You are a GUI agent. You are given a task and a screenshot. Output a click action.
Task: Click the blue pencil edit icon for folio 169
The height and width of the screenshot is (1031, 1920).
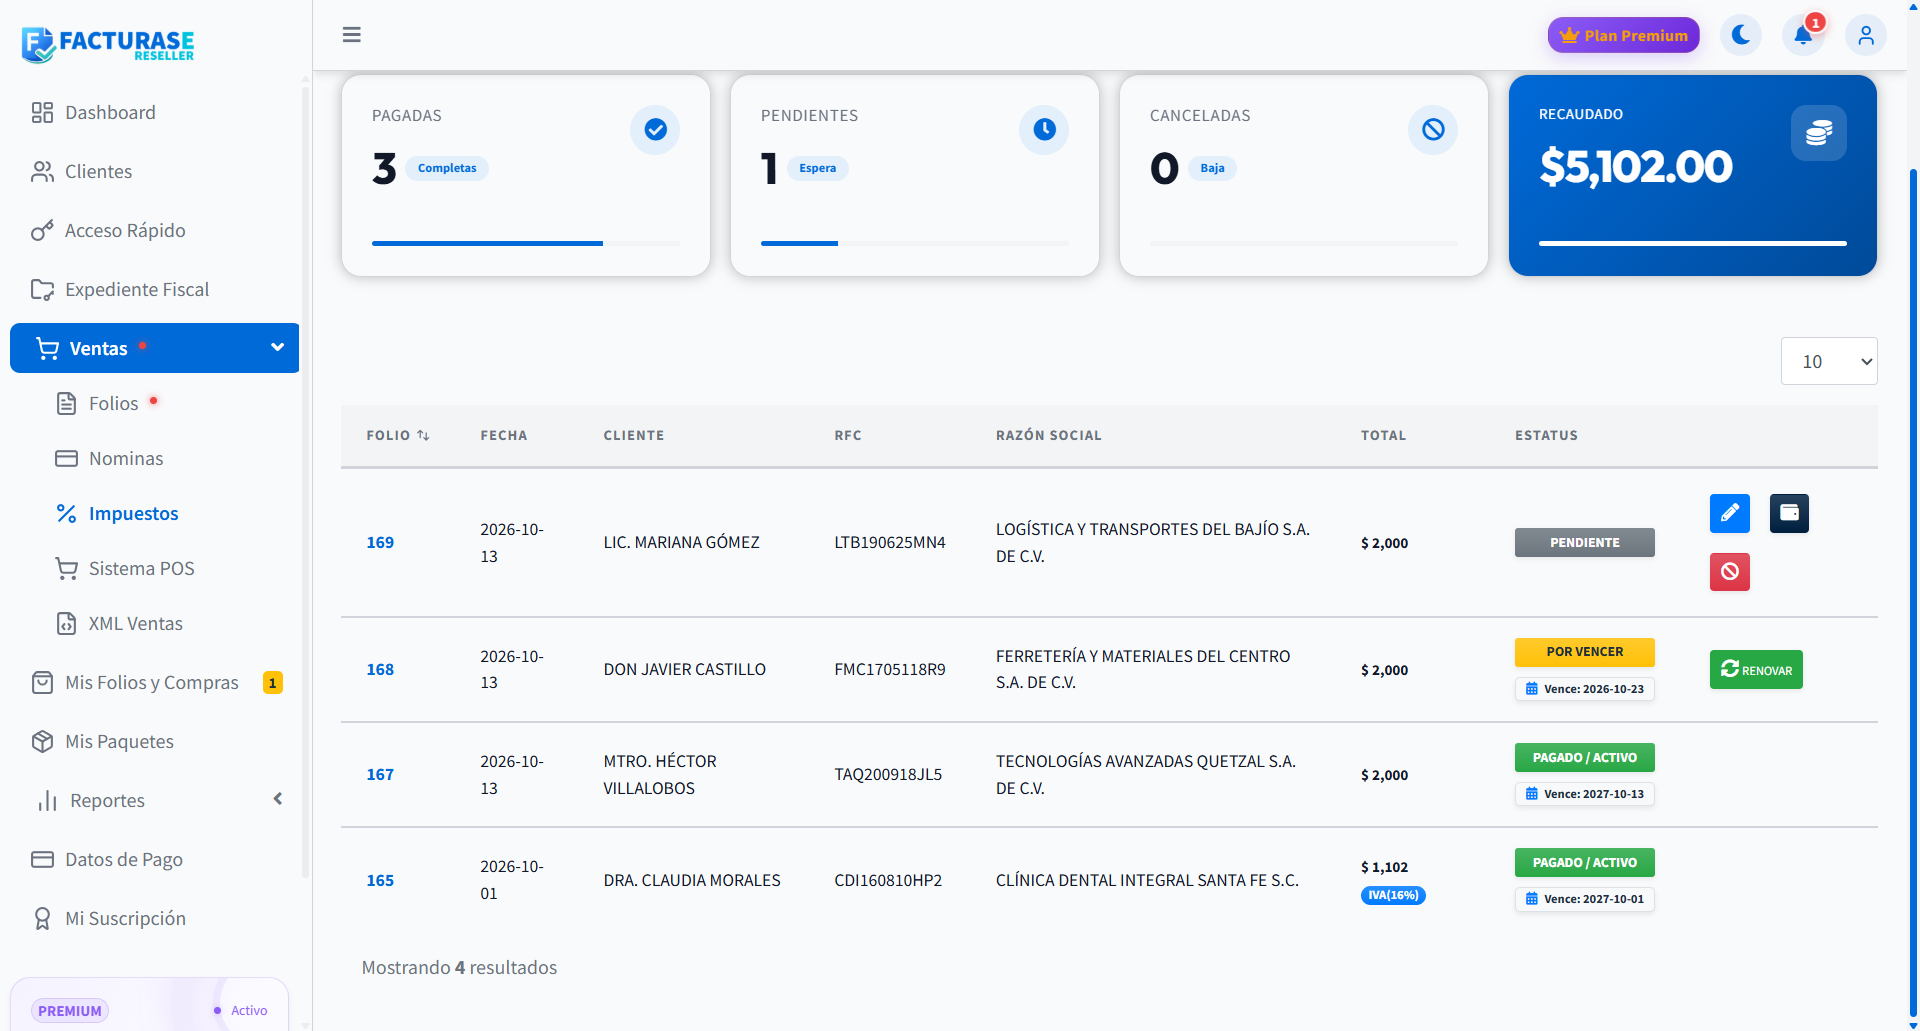tap(1729, 513)
